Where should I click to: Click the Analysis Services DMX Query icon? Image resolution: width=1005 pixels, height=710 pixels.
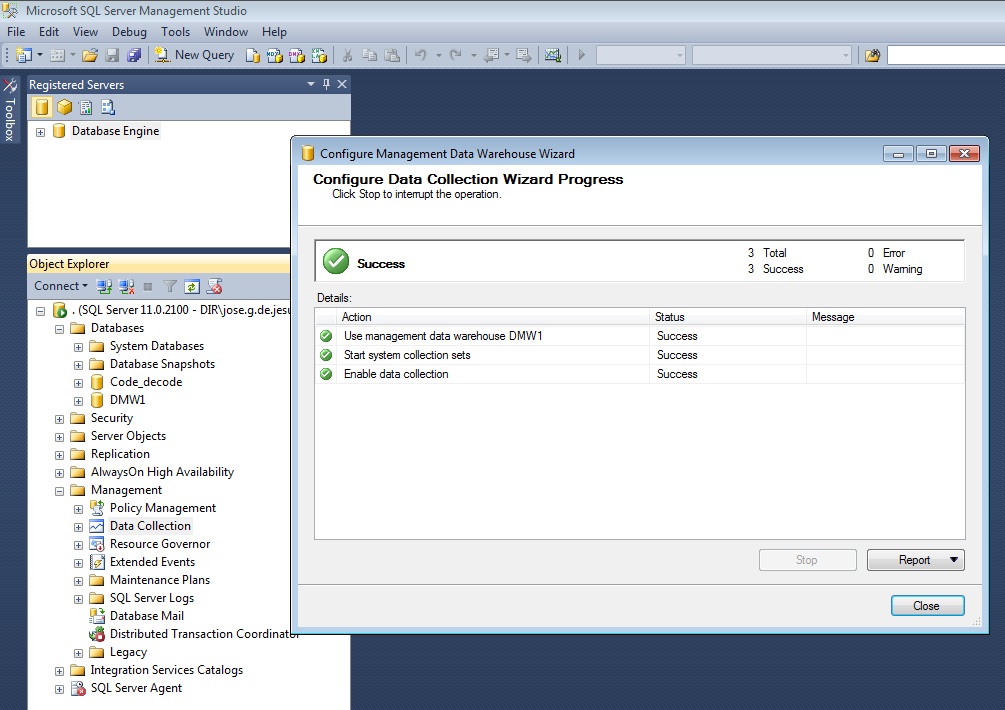[x=297, y=56]
